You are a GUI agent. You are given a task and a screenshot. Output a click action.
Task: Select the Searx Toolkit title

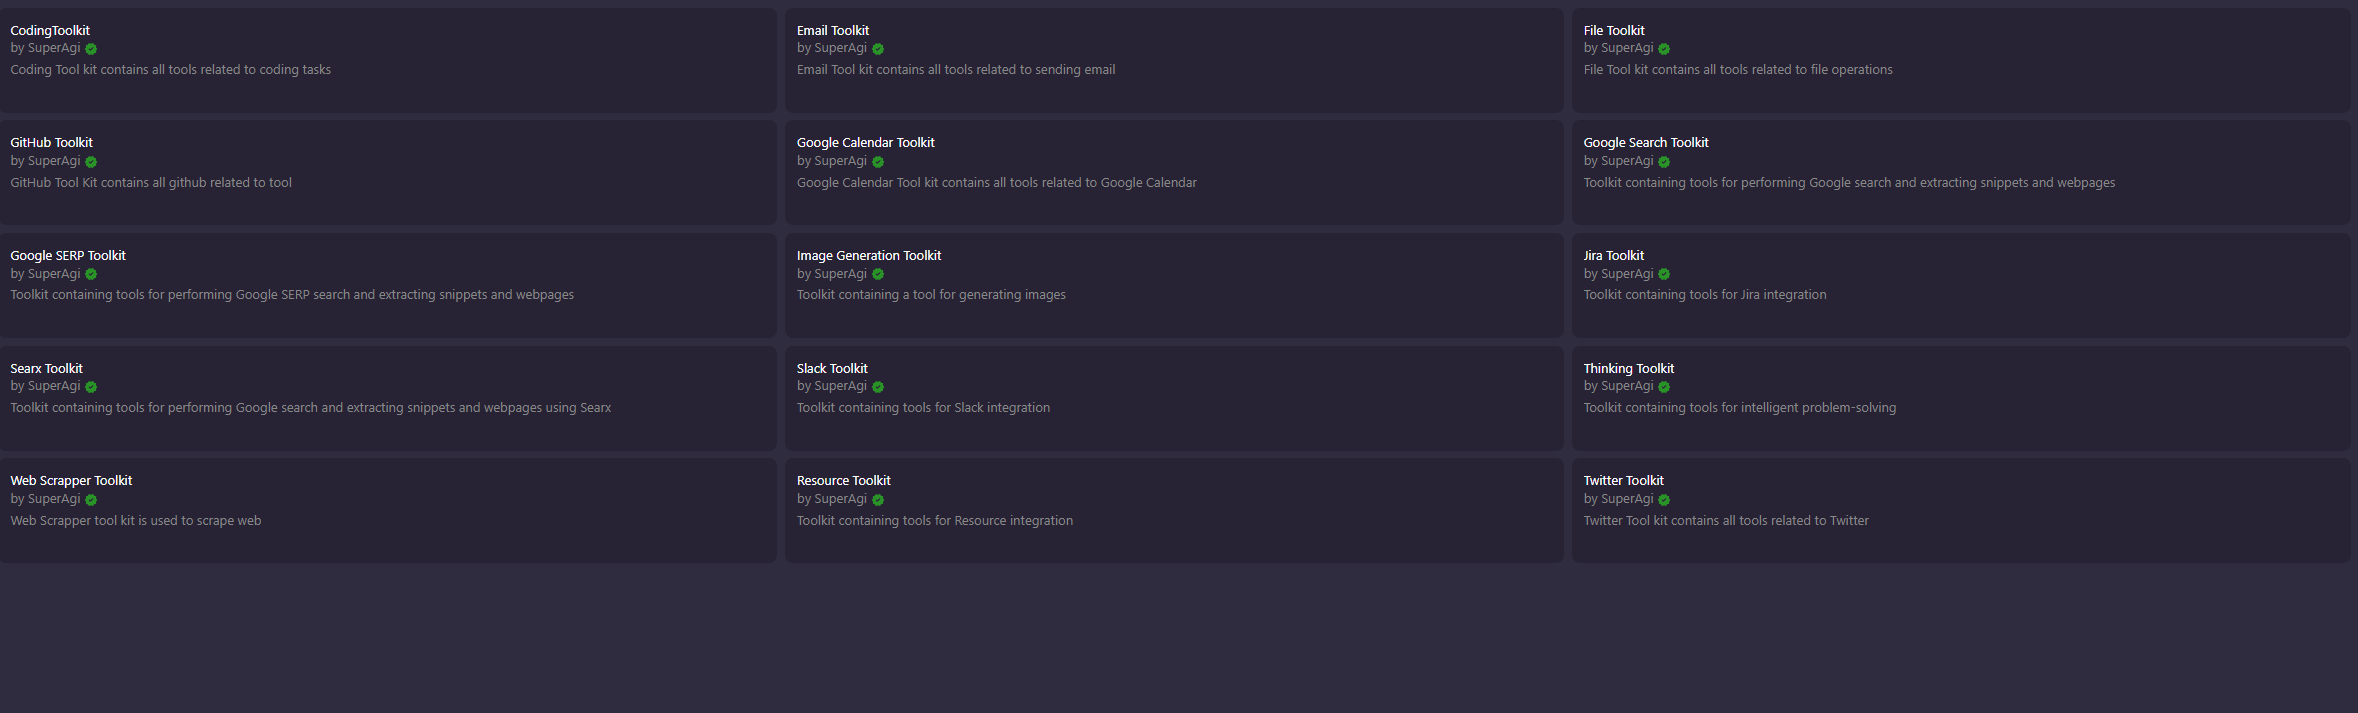tap(47, 369)
